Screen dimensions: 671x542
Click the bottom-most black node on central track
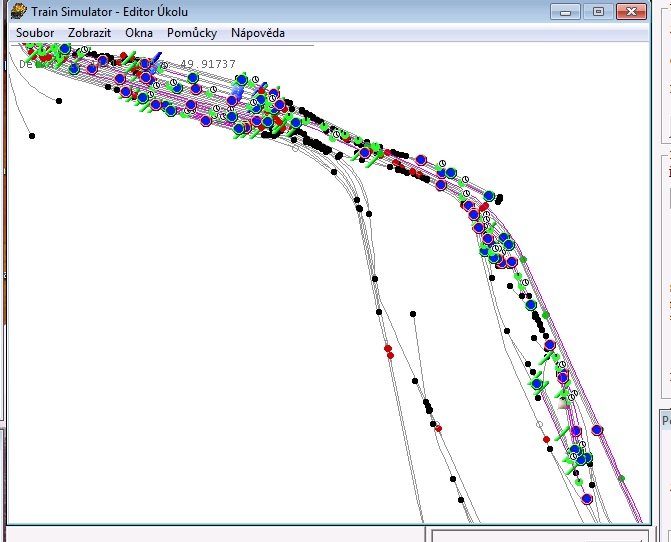coord(462,498)
